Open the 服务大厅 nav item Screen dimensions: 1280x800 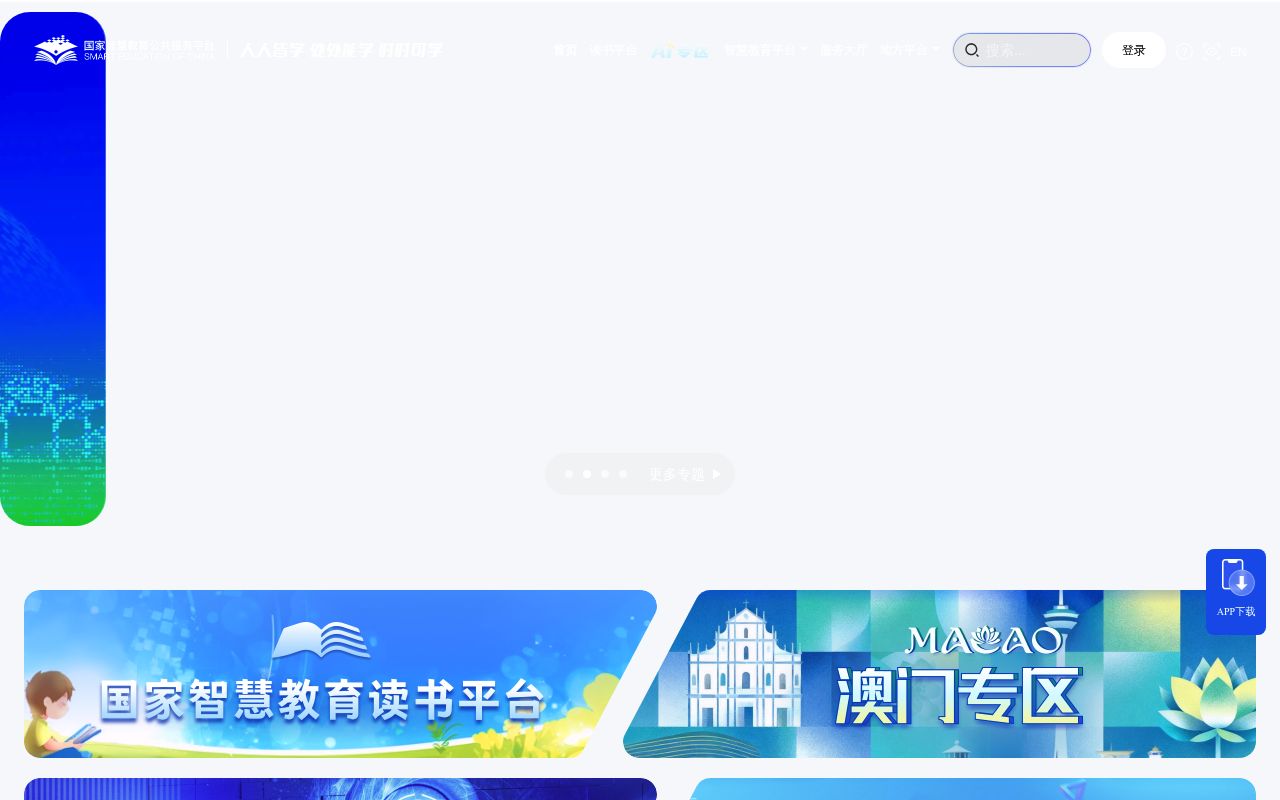click(844, 50)
